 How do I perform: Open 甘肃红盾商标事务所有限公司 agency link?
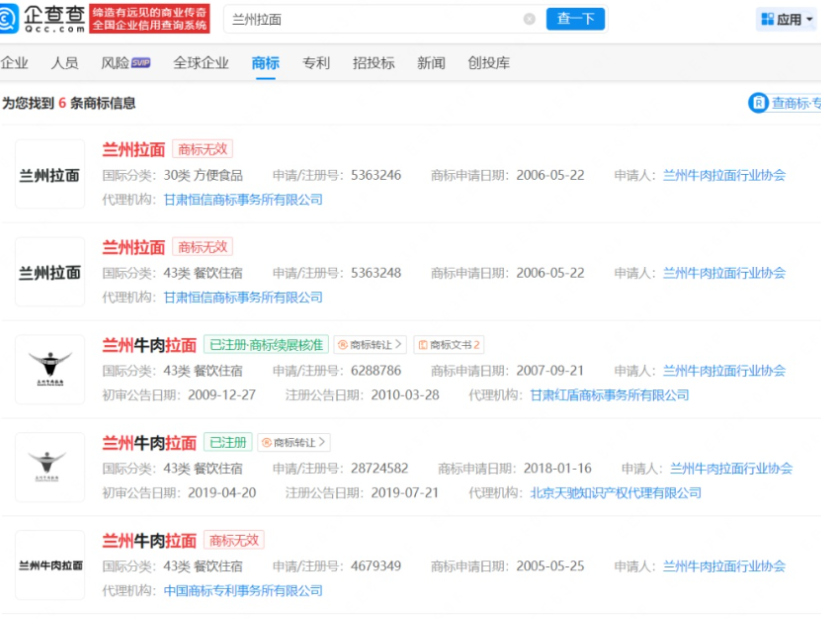[609, 395]
